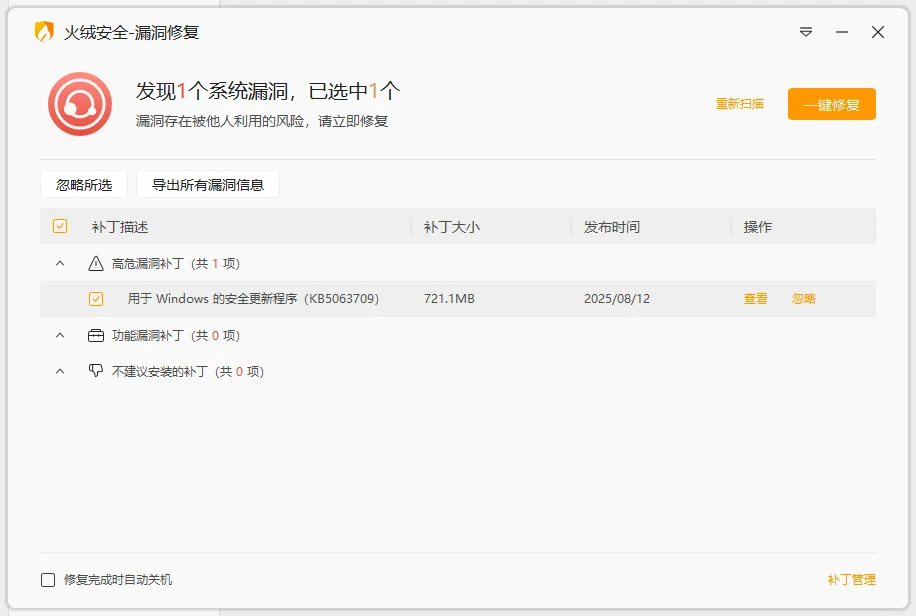The height and width of the screenshot is (616, 916).
Task: Open the feedback icon in the title bar
Action: pyautogui.click(x=806, y=32)
